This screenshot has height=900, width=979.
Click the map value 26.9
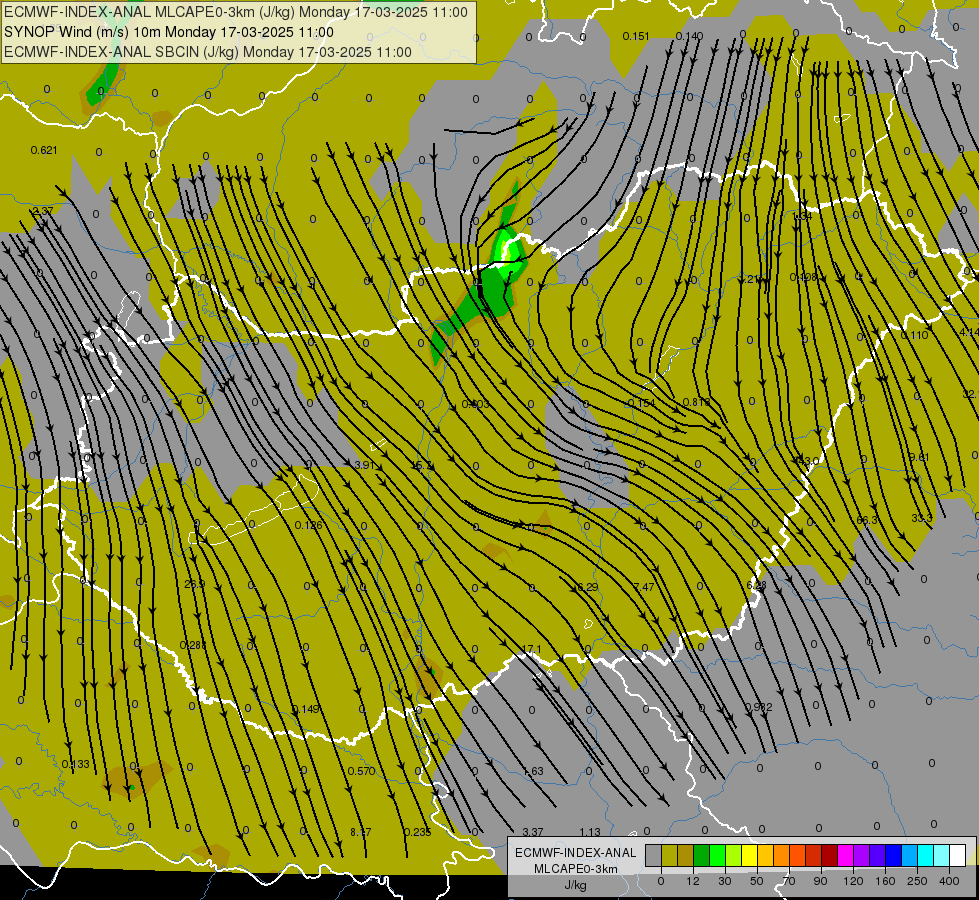(195, 585)
